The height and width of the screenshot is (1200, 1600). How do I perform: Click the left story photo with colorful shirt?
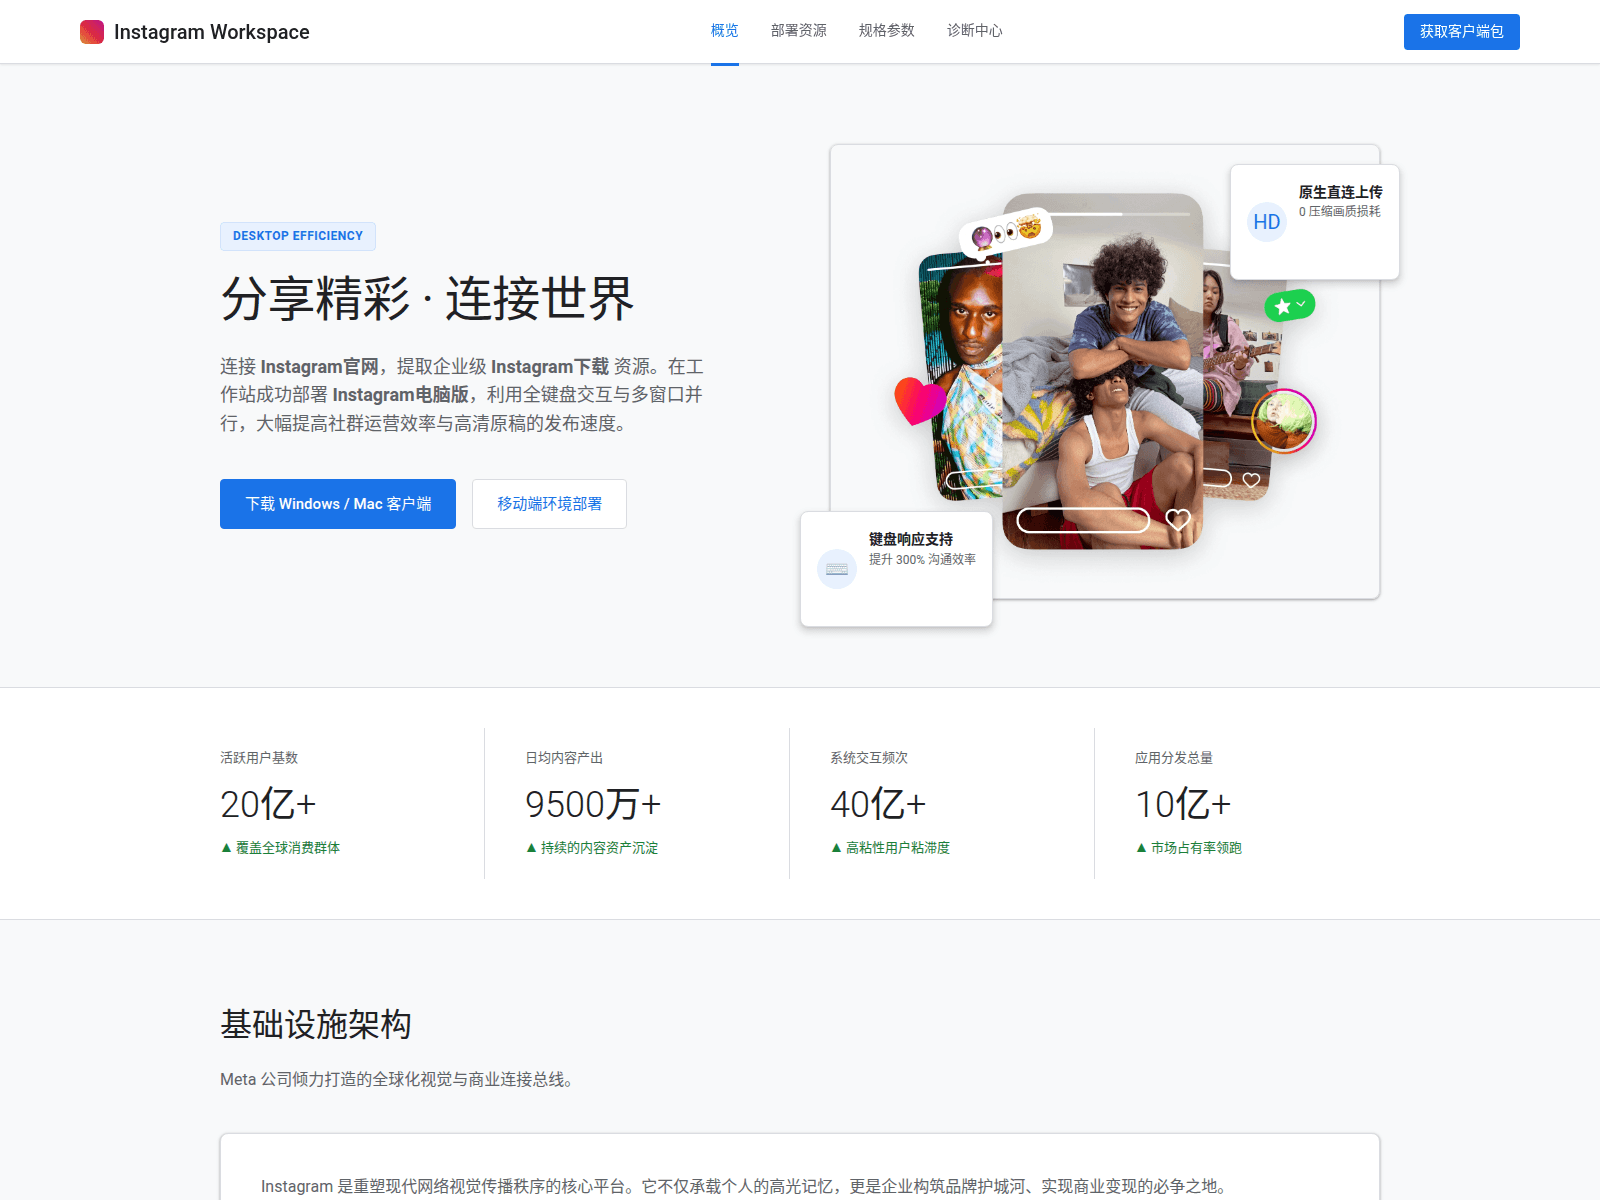(962, 377)
